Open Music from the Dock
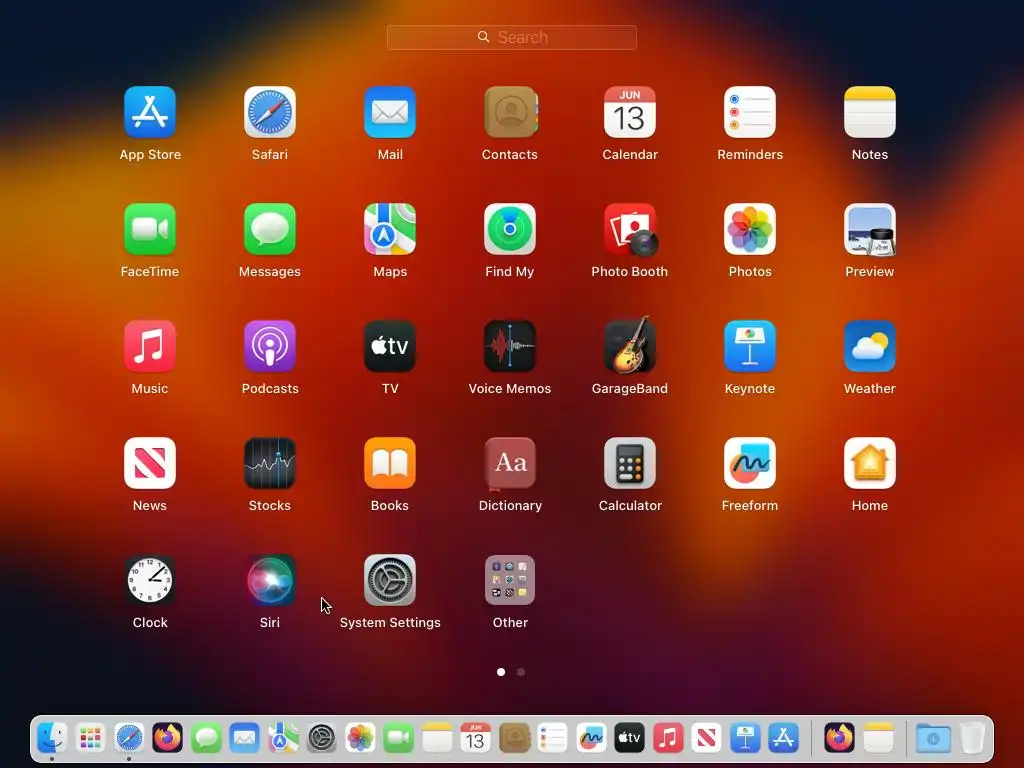1024x768 pixels. pos(668,739)
